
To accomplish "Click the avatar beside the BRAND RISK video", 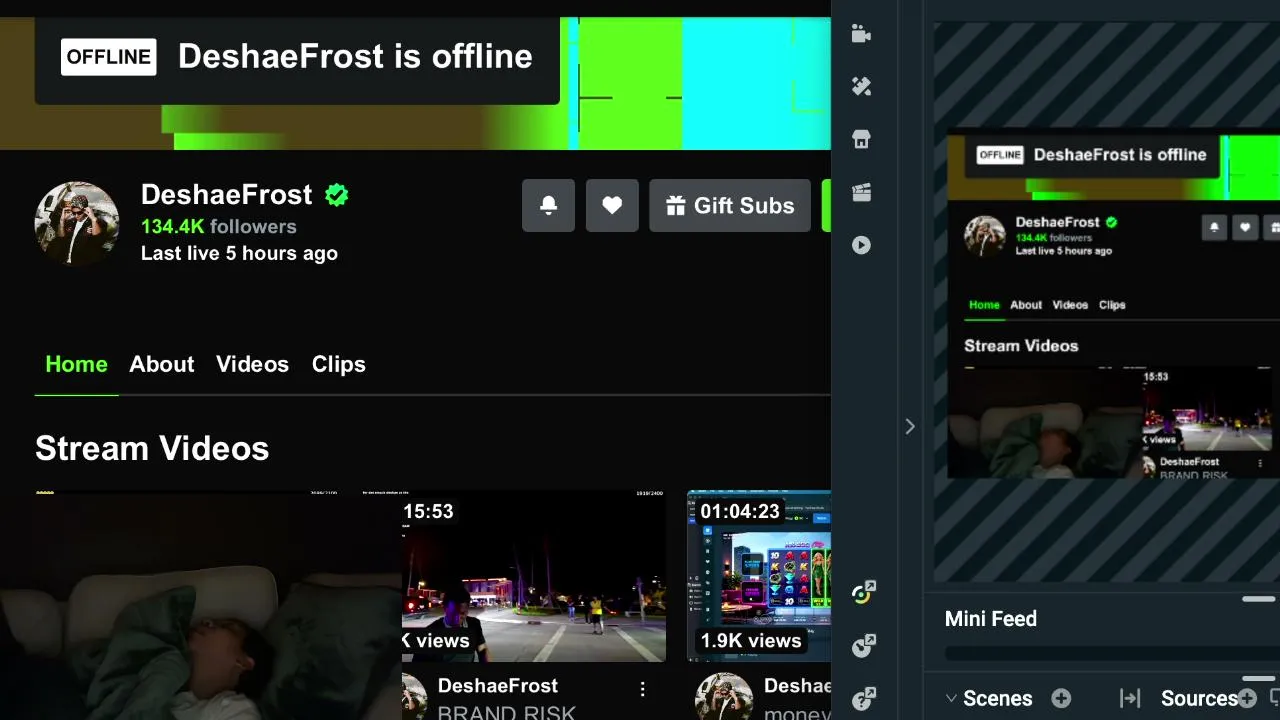I will [x=416, y=696].
